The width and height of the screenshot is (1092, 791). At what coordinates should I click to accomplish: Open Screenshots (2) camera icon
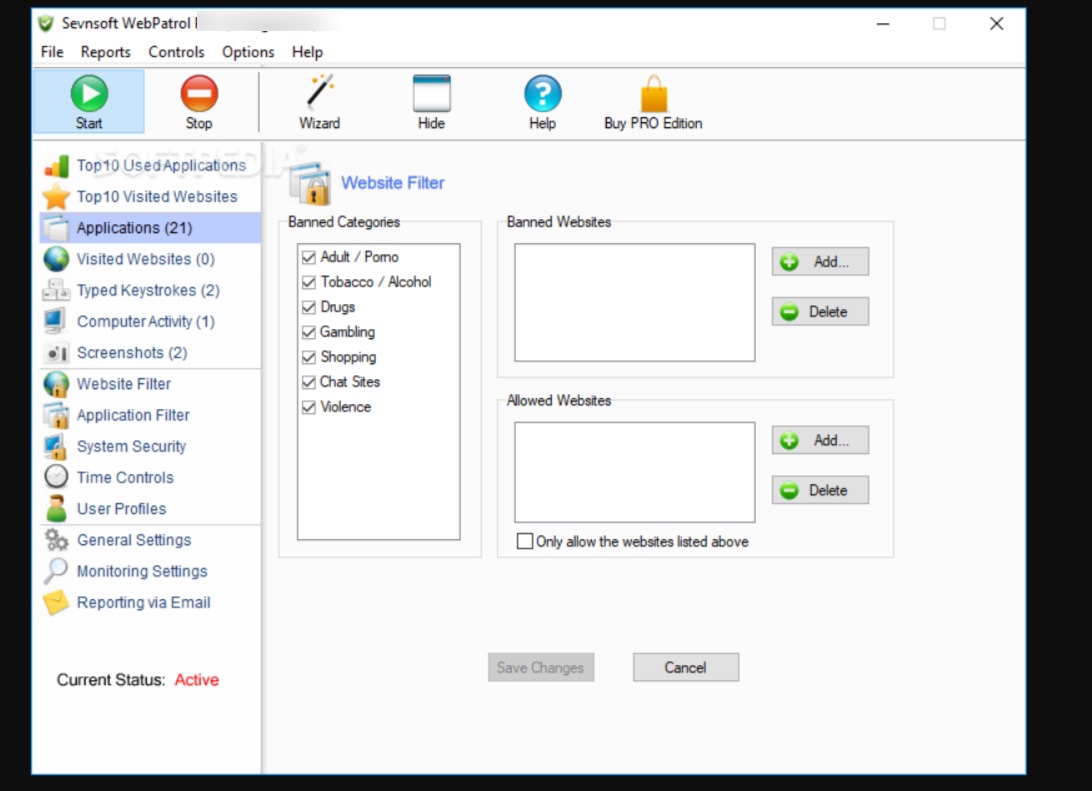(56, 353)
